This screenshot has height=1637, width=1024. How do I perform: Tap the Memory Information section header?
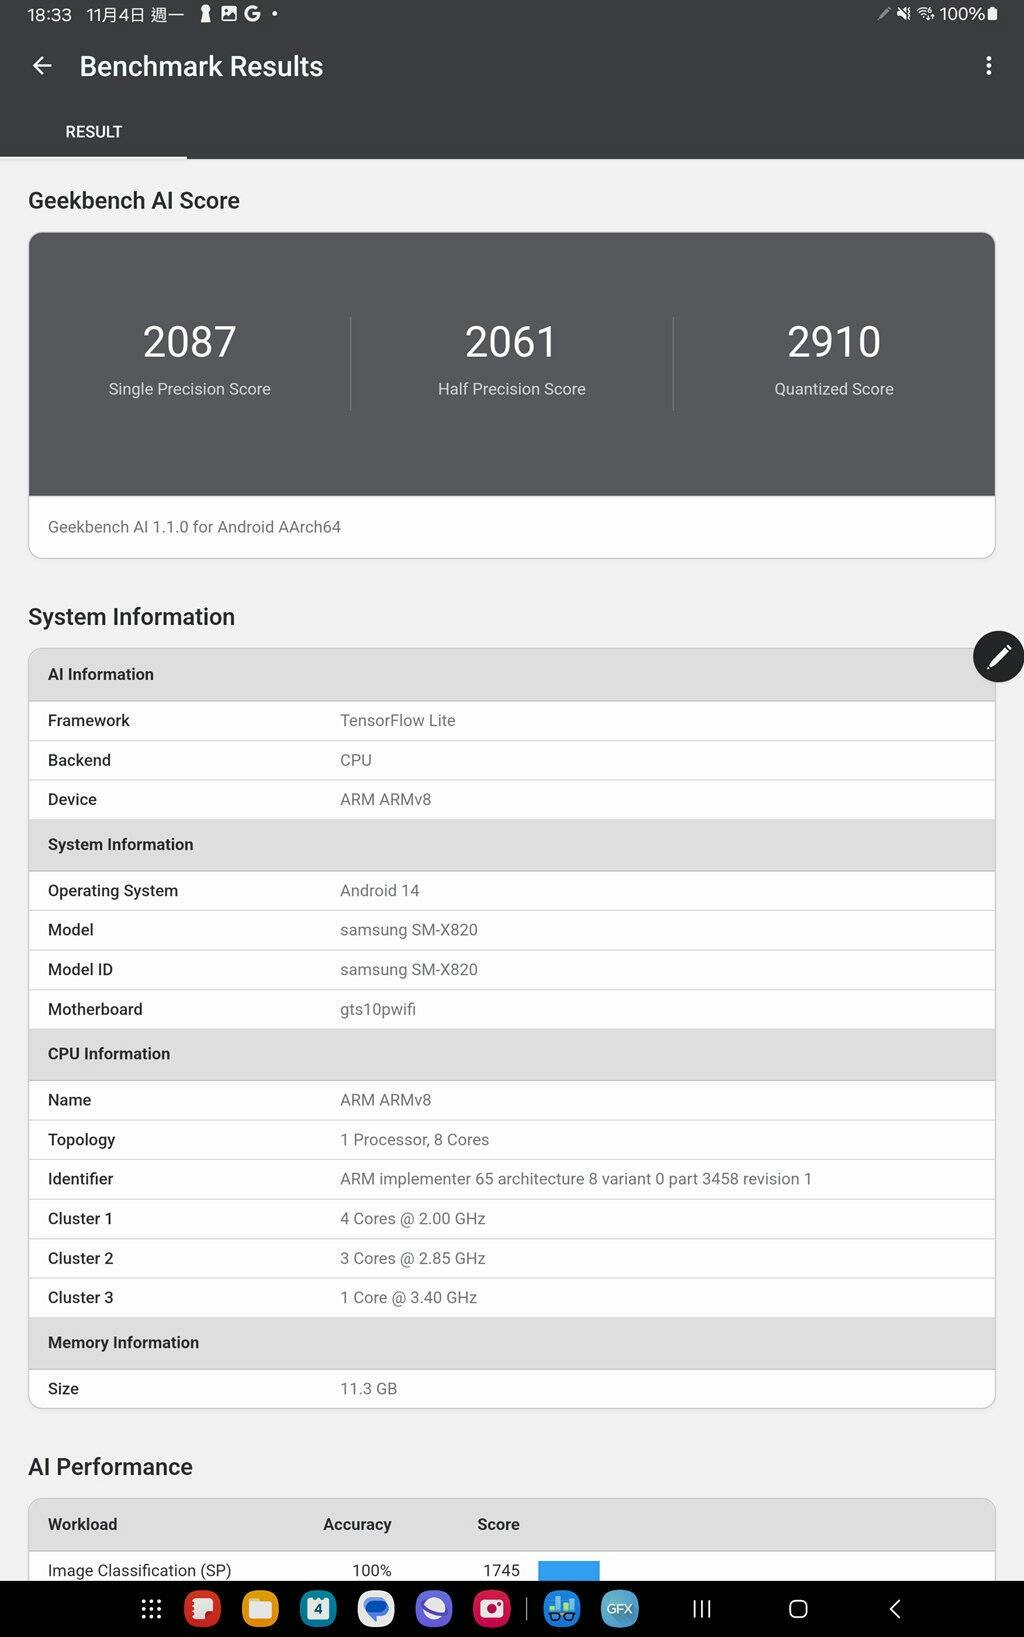pyautogui.click(x=512, y=1343)
